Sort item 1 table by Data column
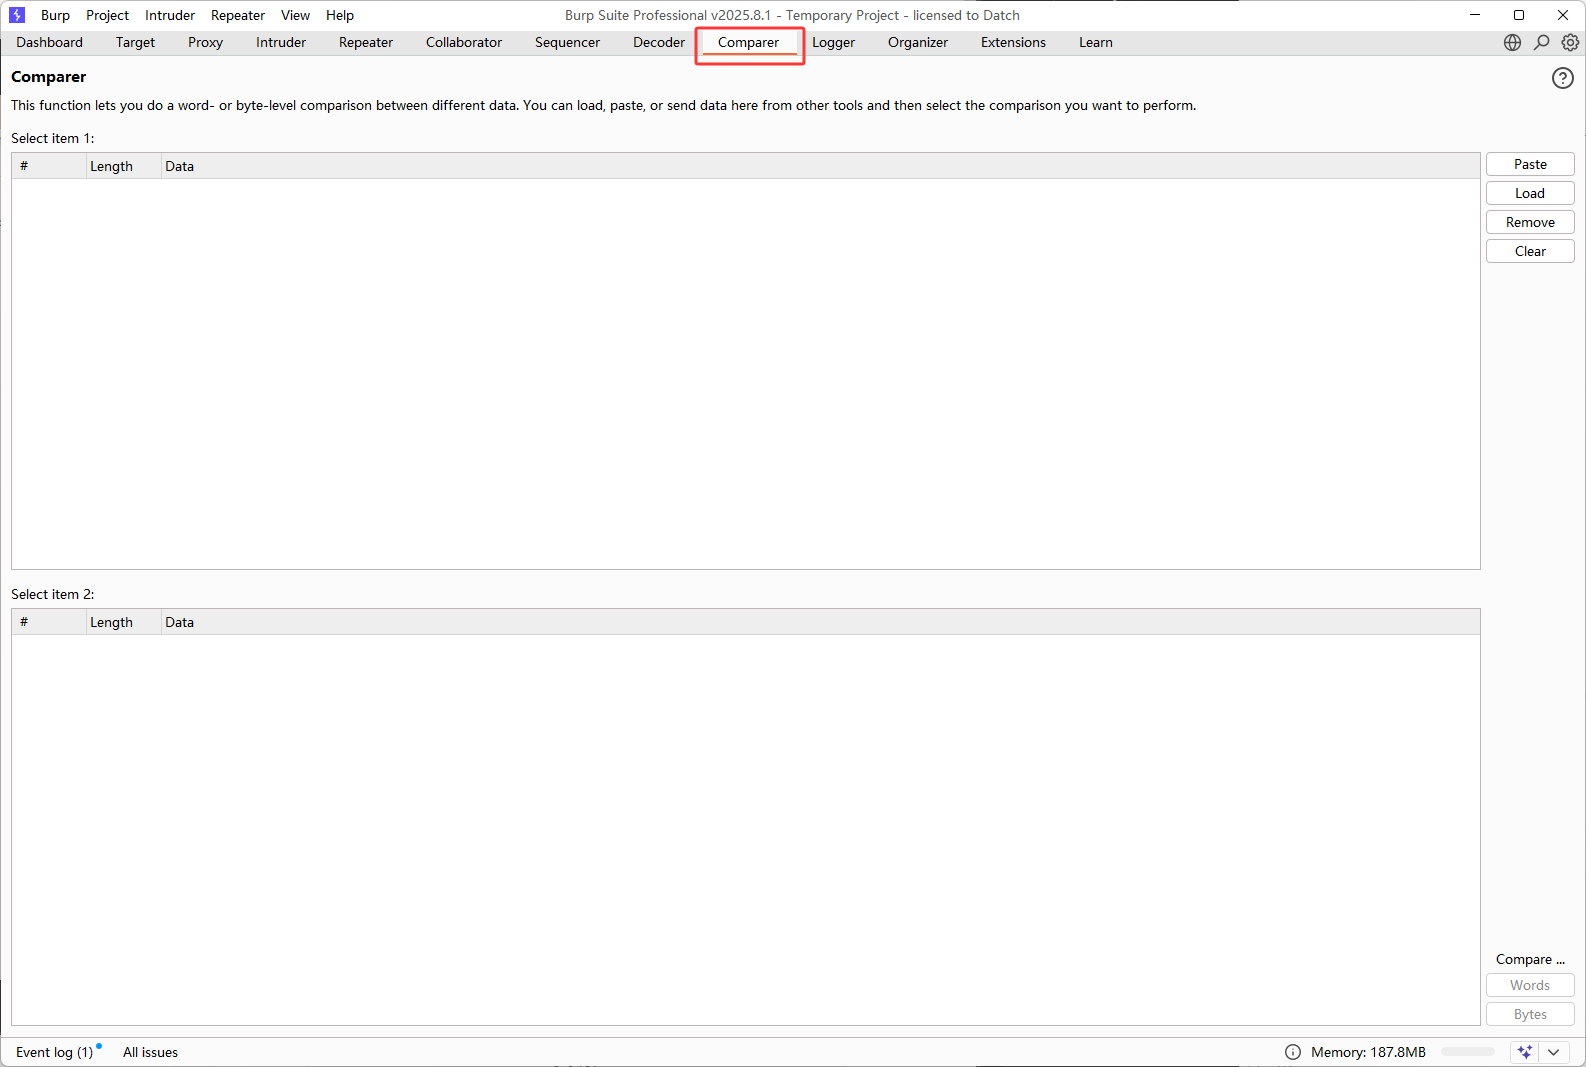This screenshot has width=1586, height=1067. pos(820,166)
